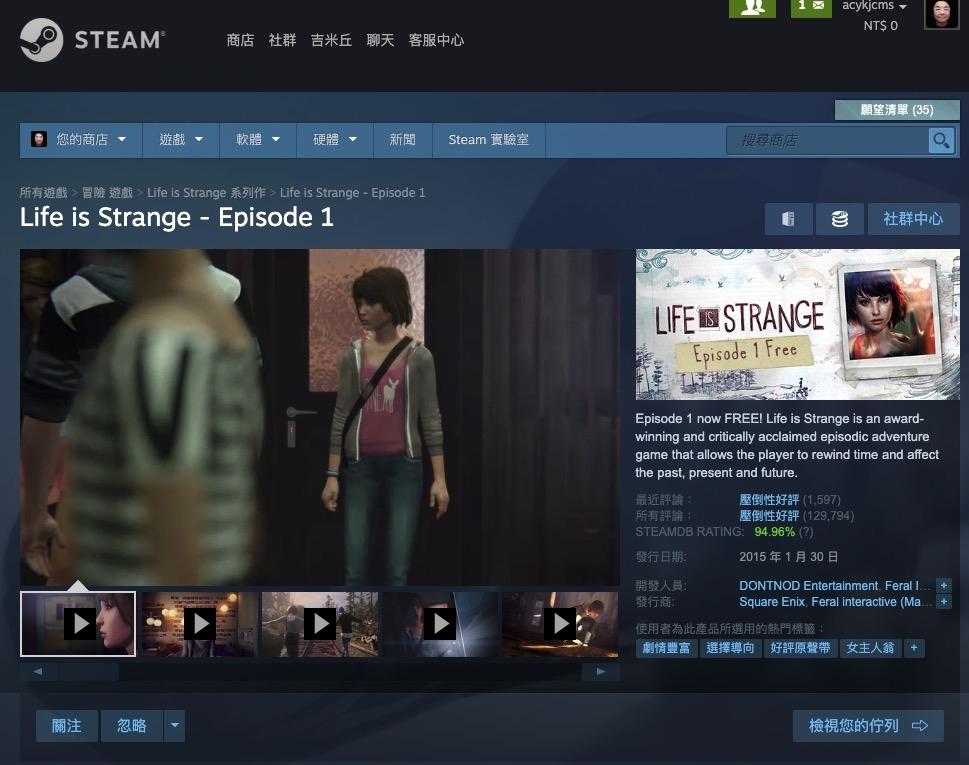Open the SteamDB book icon button
Image resolution: width=969 pixels, height=765 pixels.
pyautogui.click(x=788, y=219)
